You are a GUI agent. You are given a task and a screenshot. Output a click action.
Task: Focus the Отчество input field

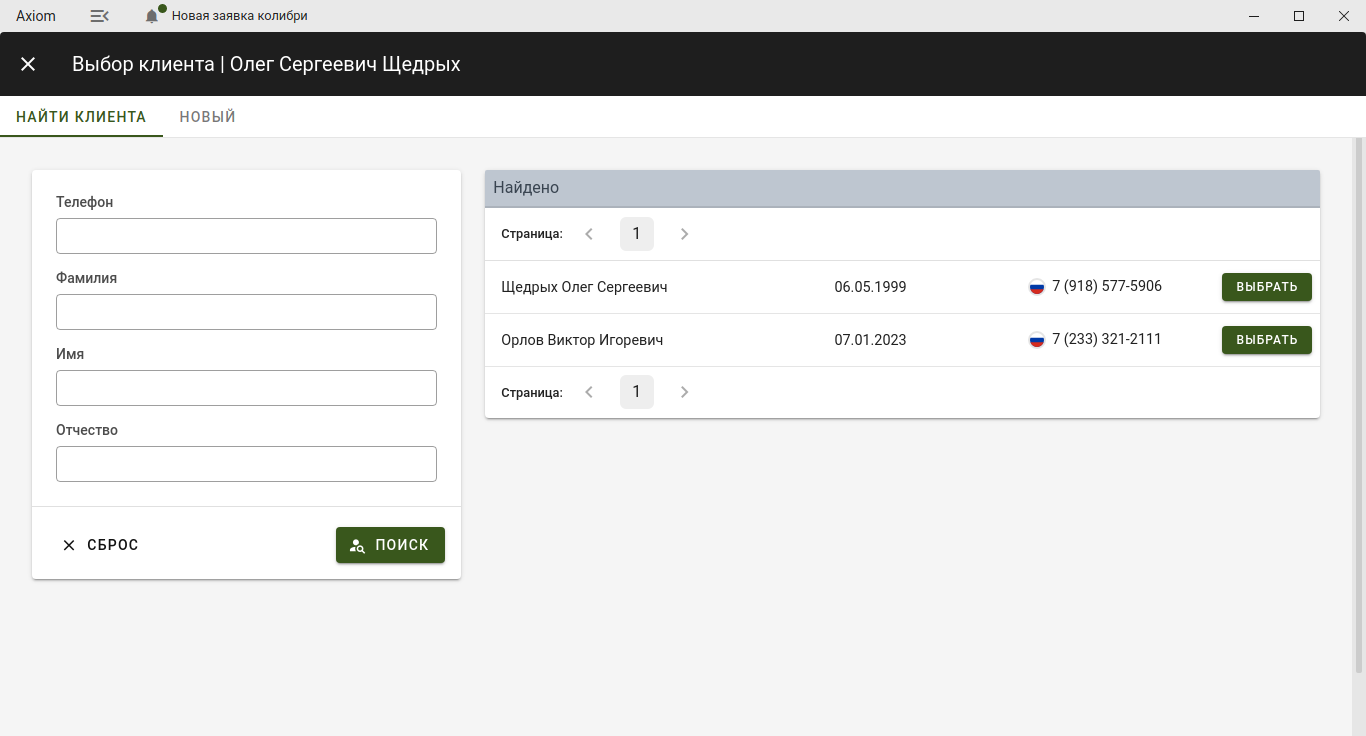[x=246, y=464]
